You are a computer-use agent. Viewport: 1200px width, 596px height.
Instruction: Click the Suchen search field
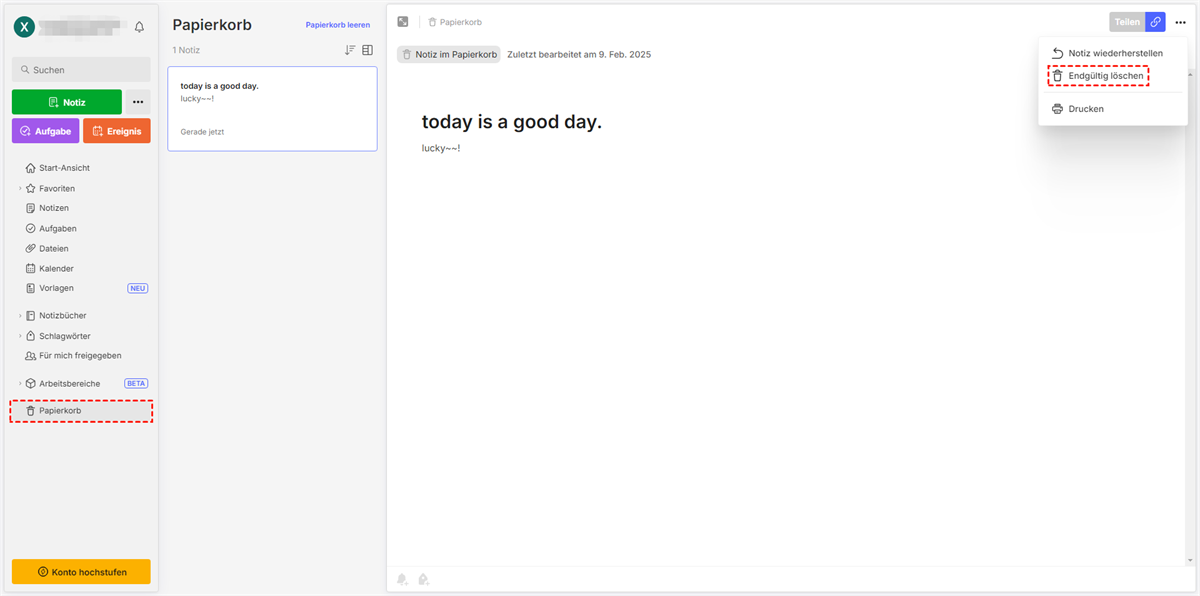[x=81, y=70]
